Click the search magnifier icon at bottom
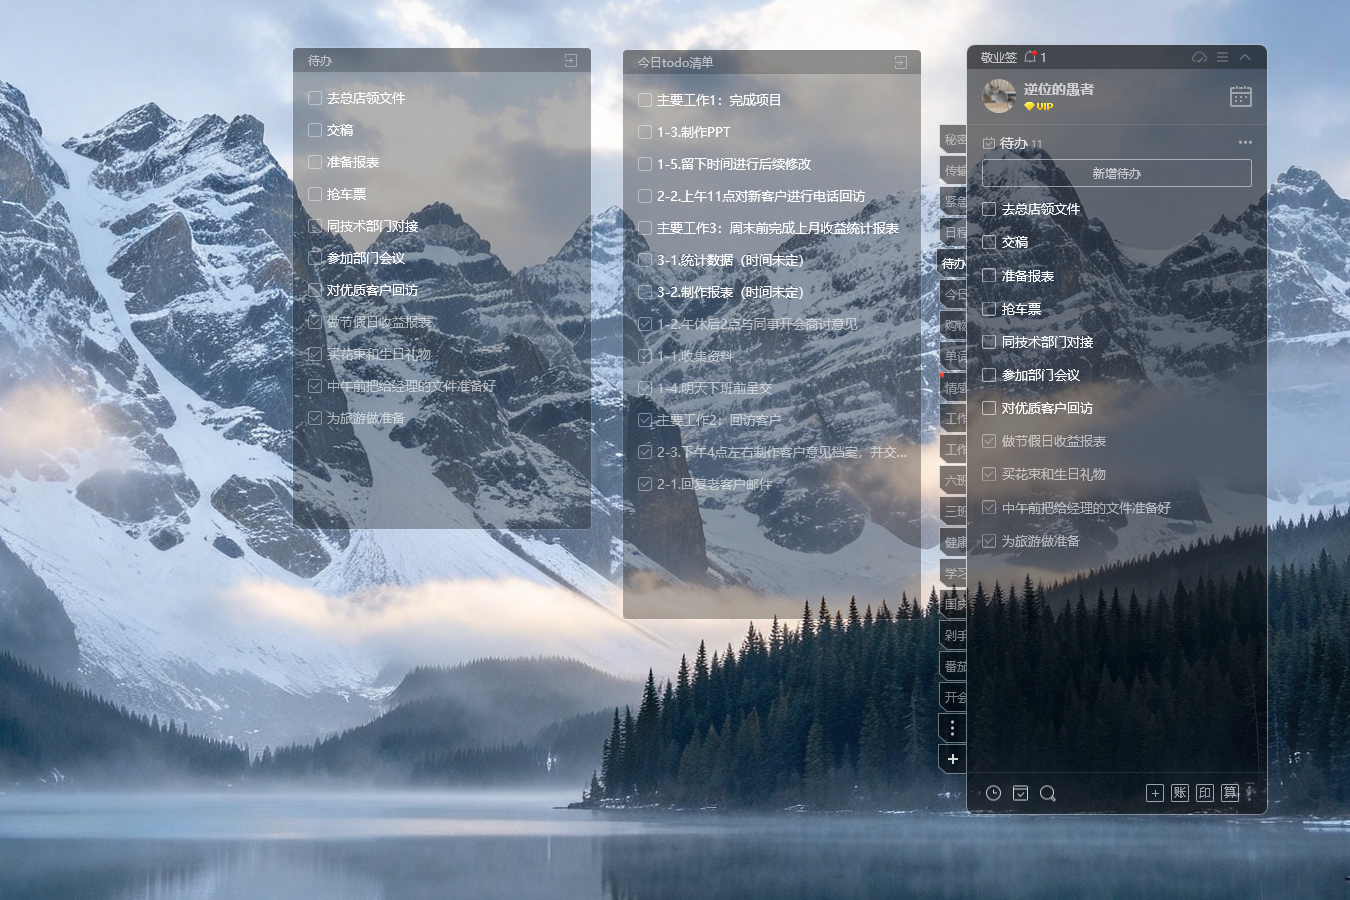Image resolution: width=1350 pixels, height=900 pixels. [x=1047, y=793]
